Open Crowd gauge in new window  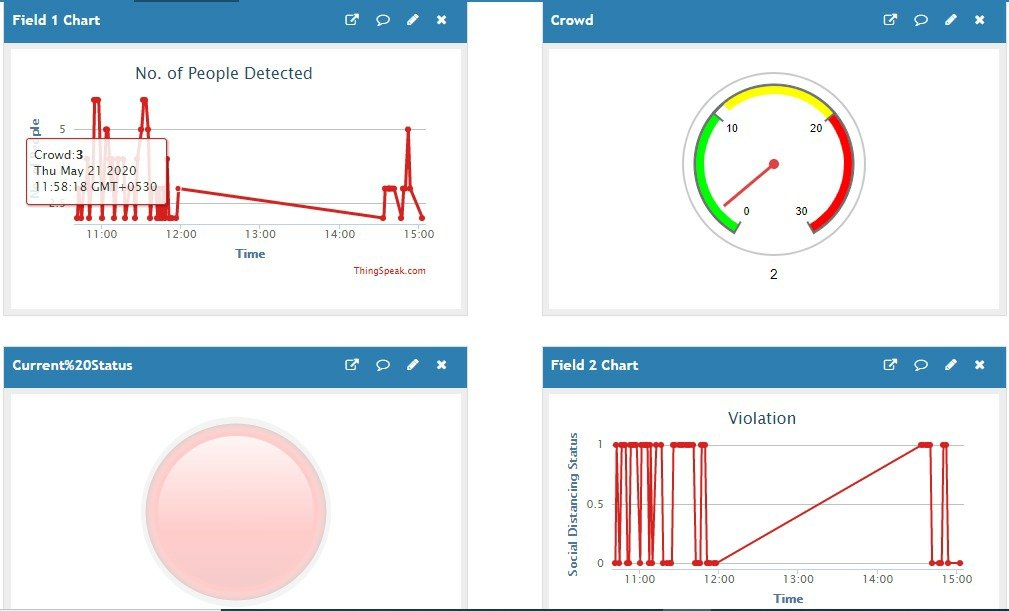pos(890,19)
